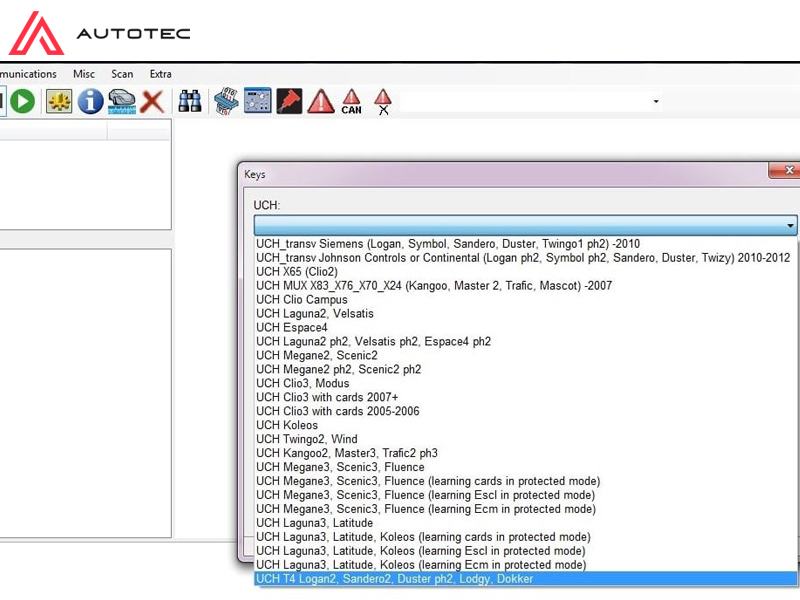Select UCH Clio Campus
The width and height of the screenshot is (800, 600).
[526, 299]
